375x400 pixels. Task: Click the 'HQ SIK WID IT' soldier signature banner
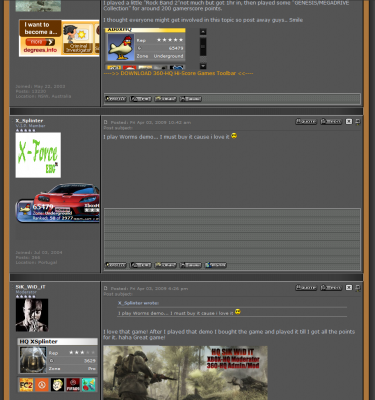pyautogui.click(x=185, y=373)
